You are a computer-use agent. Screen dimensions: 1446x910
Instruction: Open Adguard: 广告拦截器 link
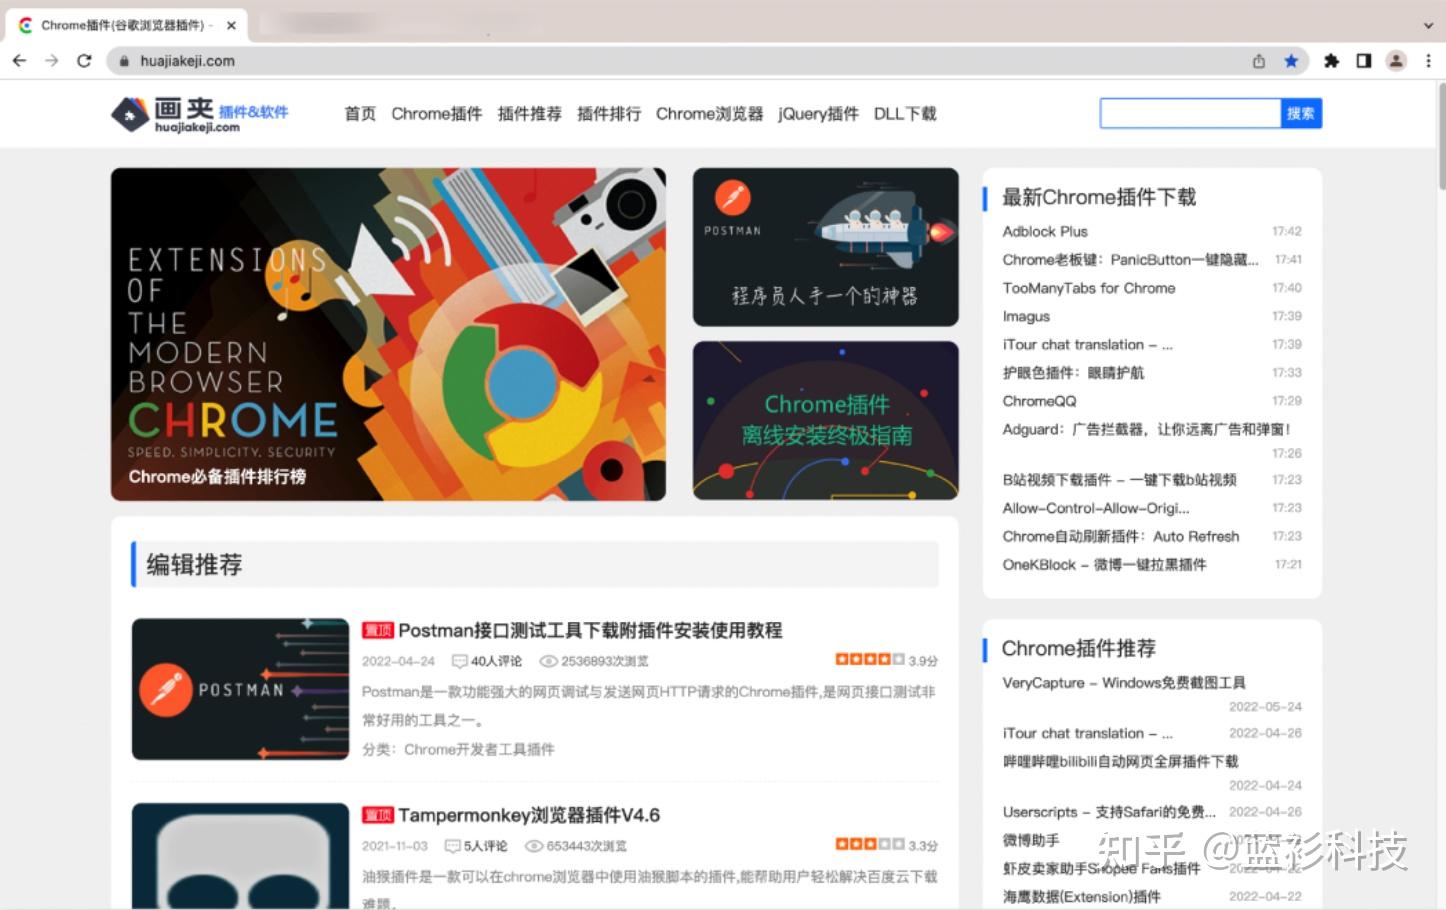pos(1147,429)
